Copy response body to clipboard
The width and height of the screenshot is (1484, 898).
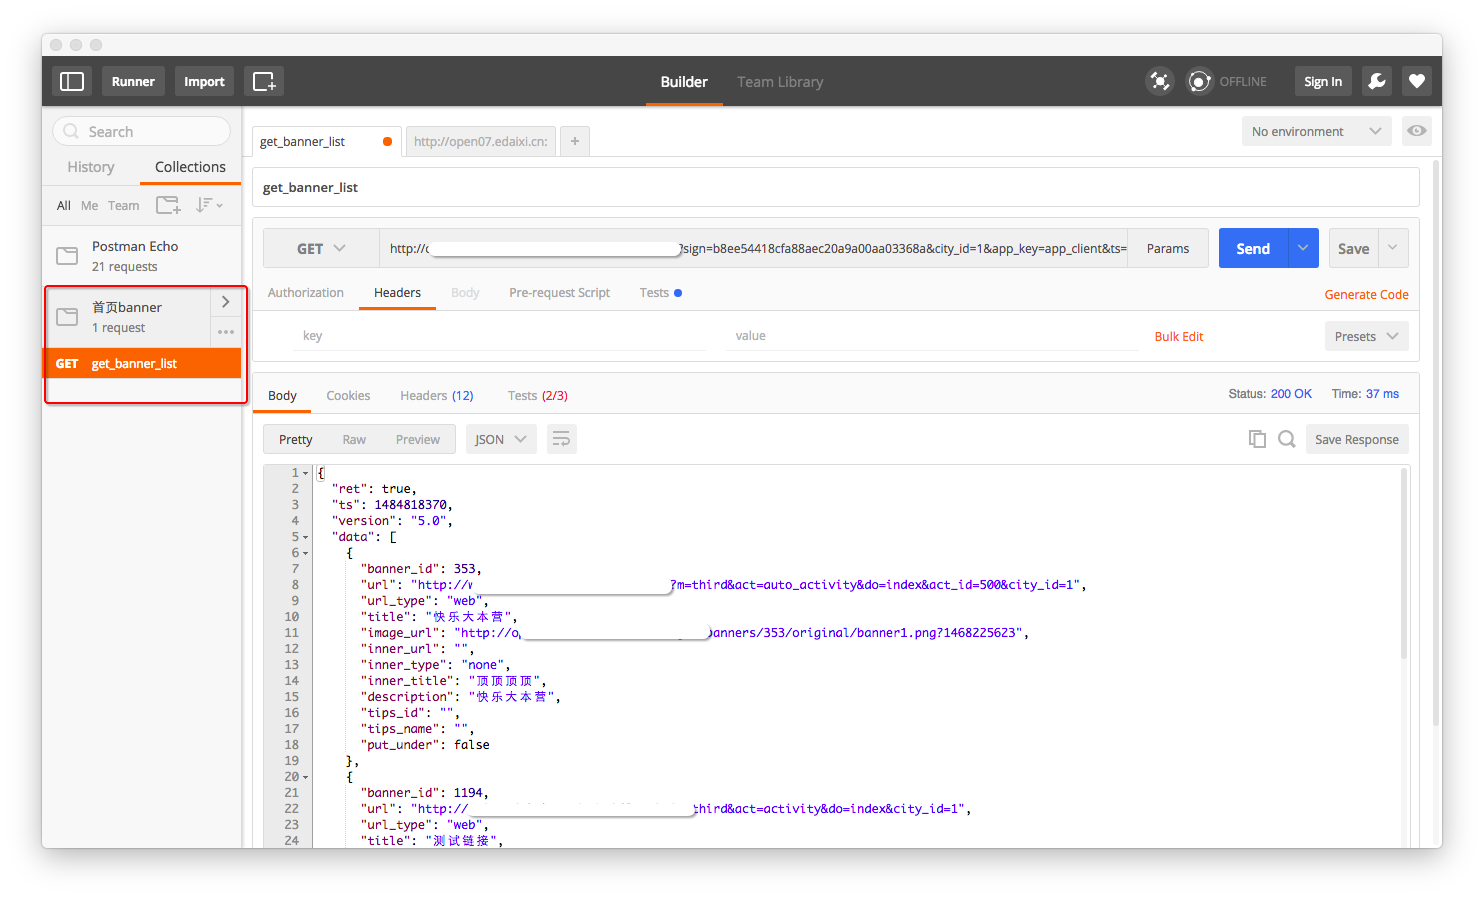tap(1257, 439)
